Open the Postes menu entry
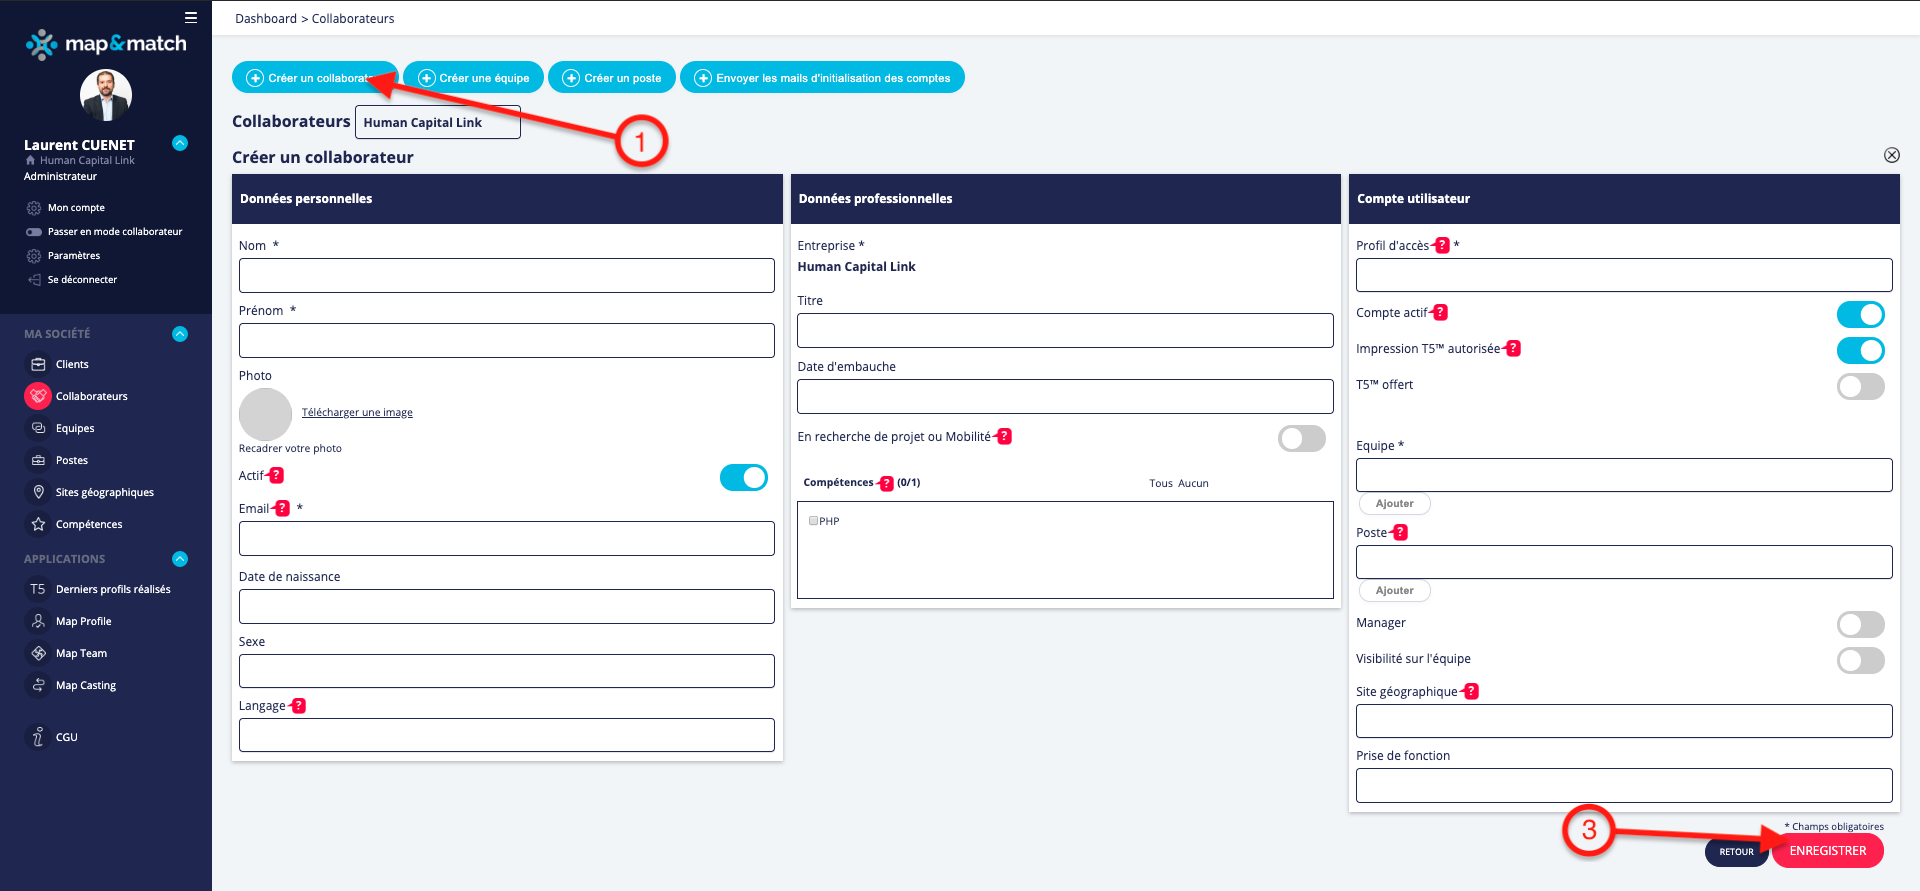 (x=72, y=460)
